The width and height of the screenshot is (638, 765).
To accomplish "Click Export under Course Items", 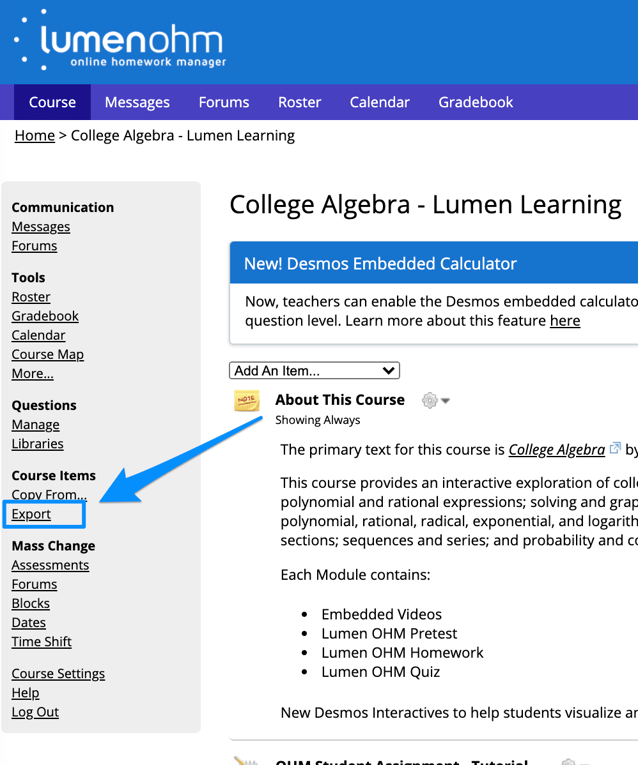I will click(x=31, y=514).
